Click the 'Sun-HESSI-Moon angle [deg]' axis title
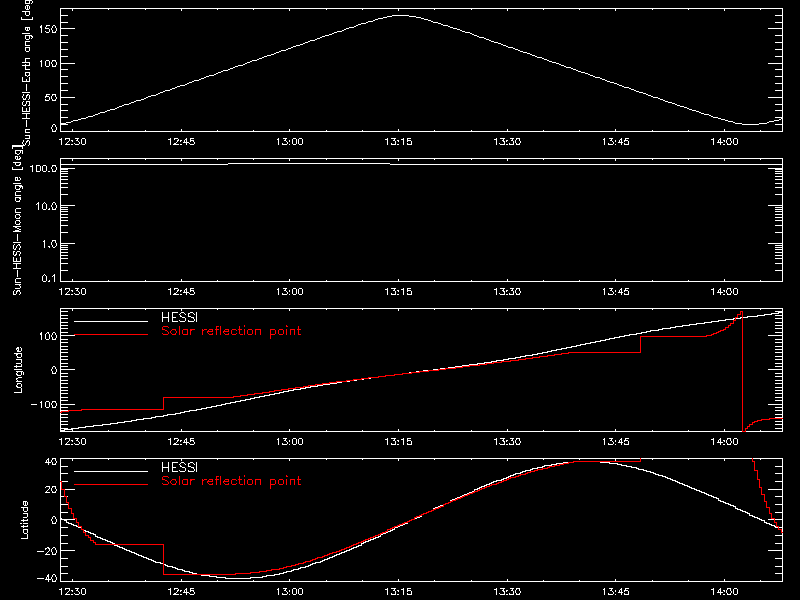This screenshot has width=800, height=600. 18,220
